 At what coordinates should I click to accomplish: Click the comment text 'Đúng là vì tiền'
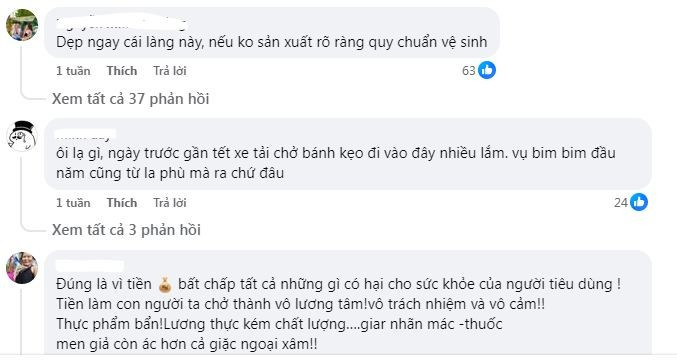pyautogui.click(x=104, y=285)
